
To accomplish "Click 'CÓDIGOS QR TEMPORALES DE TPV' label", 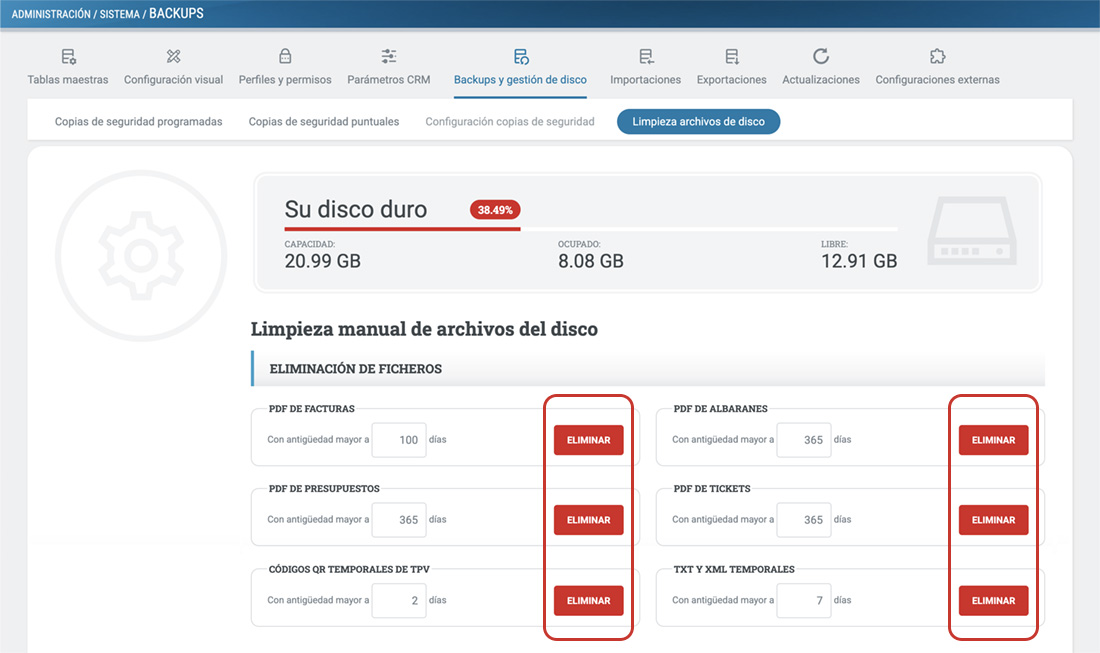I will click(x=349, y=569).
